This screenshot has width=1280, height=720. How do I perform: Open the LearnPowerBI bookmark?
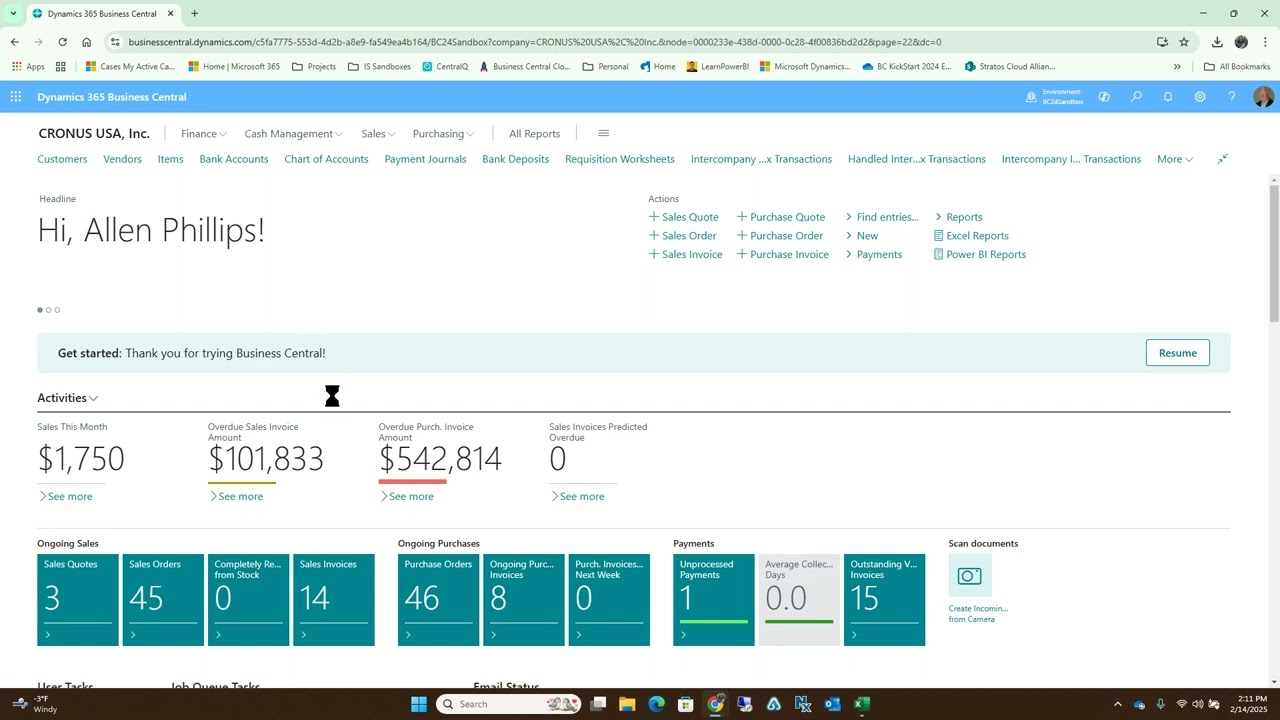717,67
